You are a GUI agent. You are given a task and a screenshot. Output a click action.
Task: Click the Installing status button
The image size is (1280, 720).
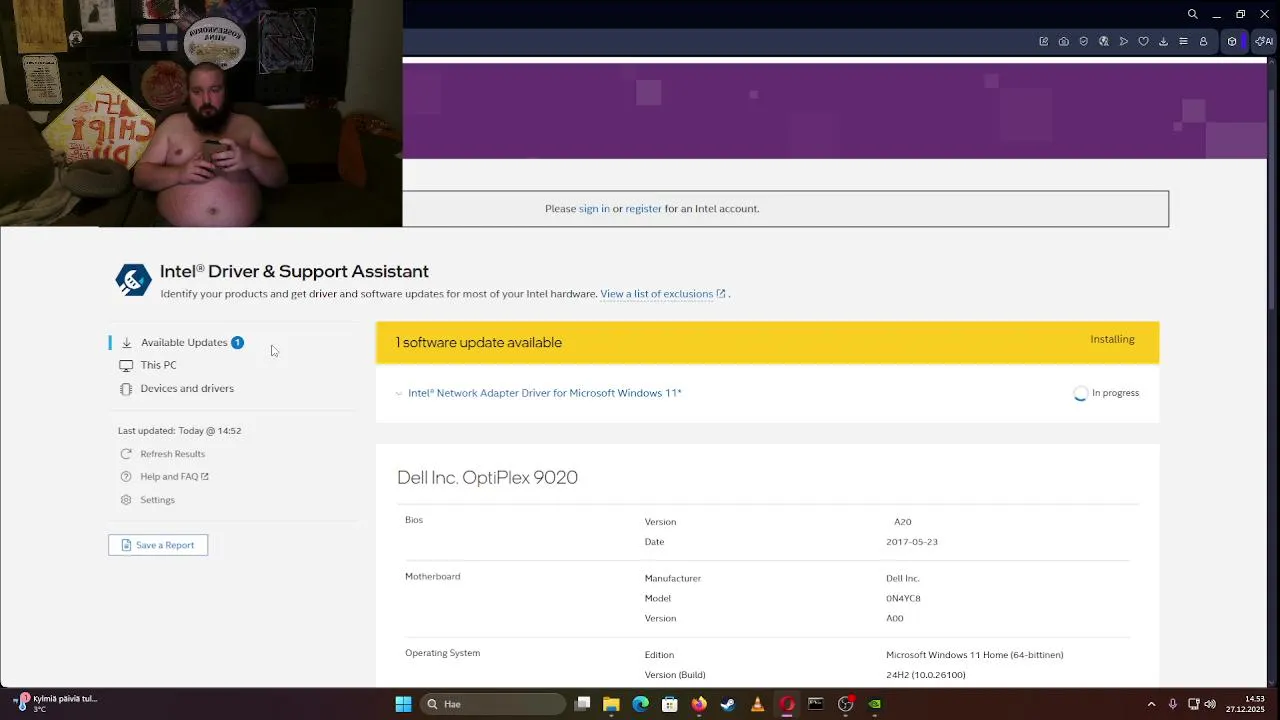click(x=1112, y=339)
